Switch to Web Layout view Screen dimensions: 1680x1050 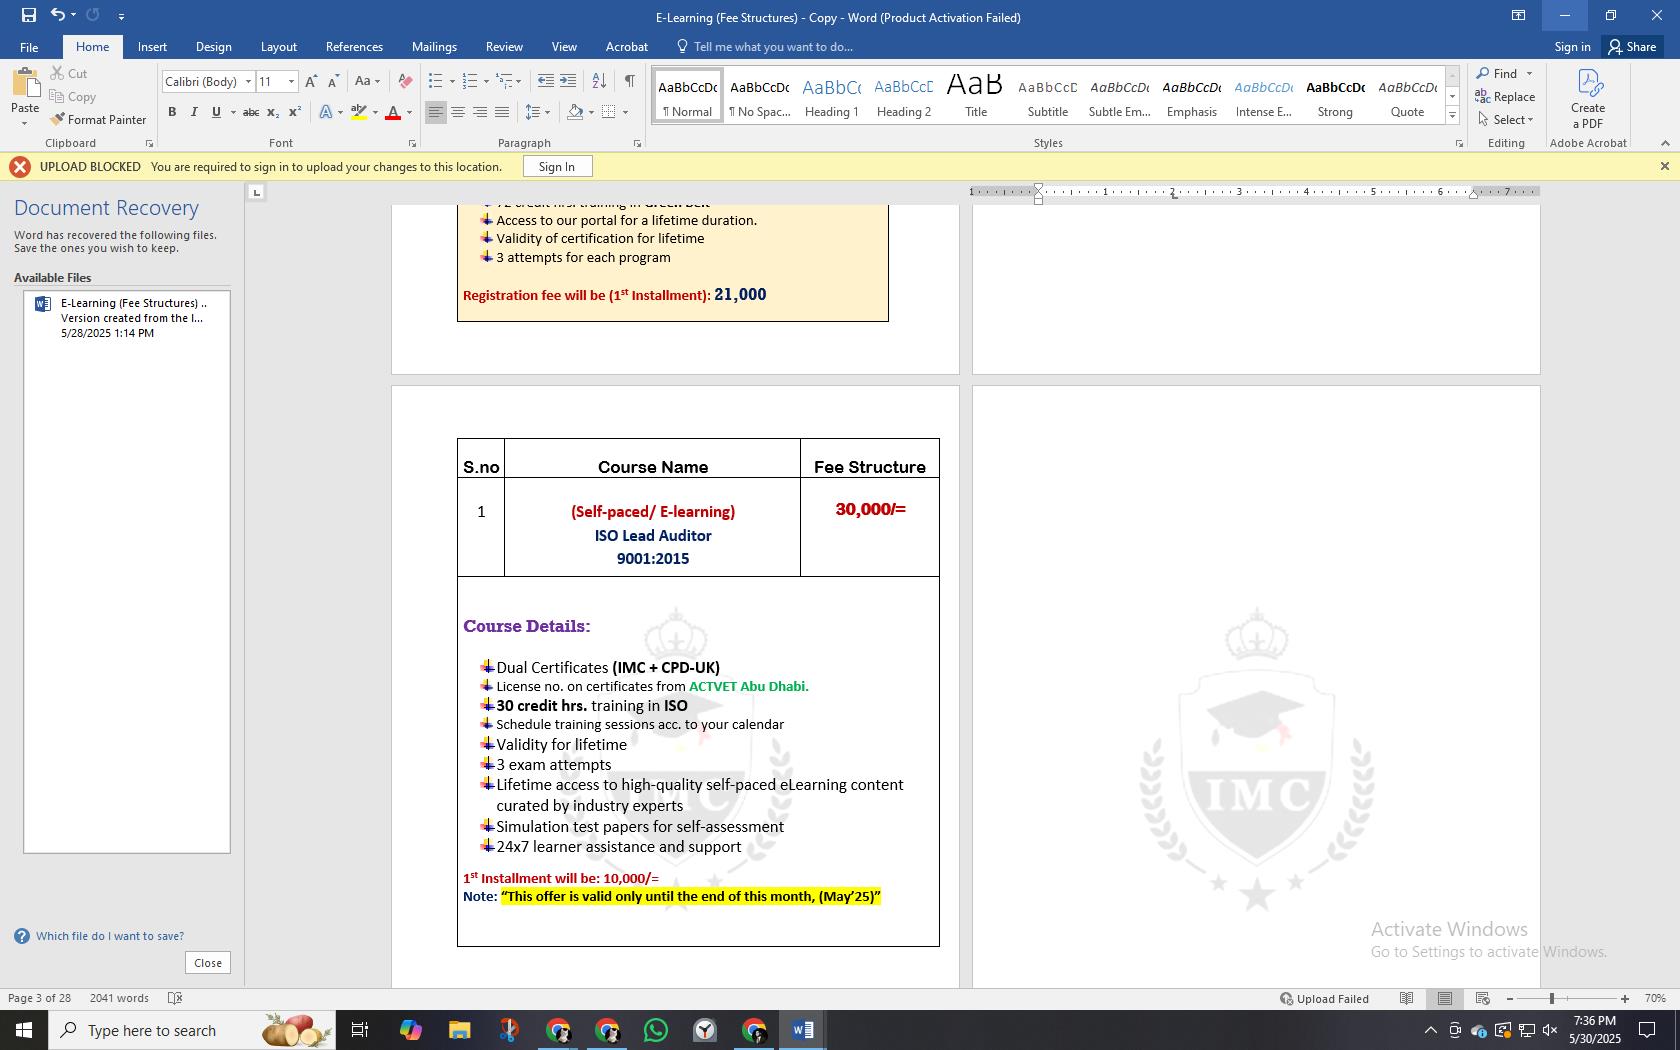point(1482,998)
